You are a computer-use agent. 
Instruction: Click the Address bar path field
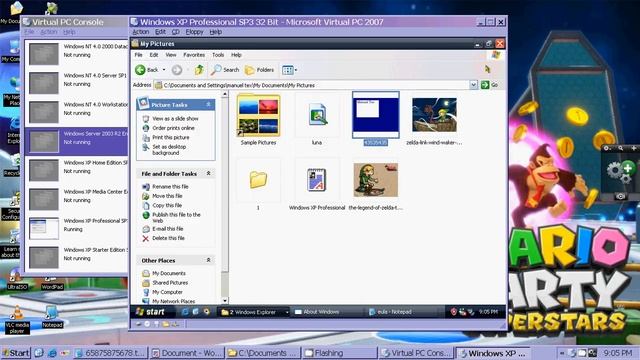pos(312,85)
